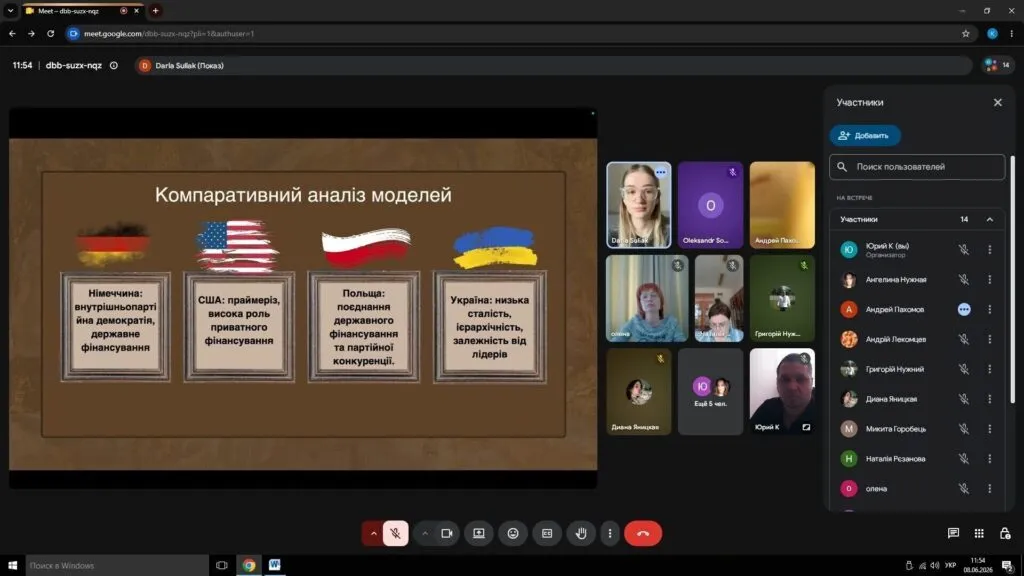Open a new browser tab
Screen dimensions: 1024x576
click(x=155, y=10)
